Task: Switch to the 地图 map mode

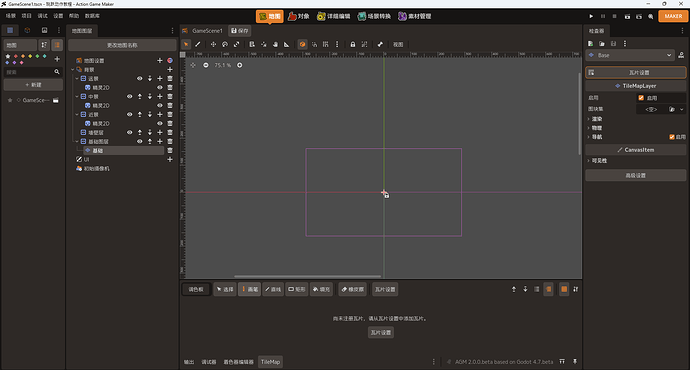Action: 270,16
